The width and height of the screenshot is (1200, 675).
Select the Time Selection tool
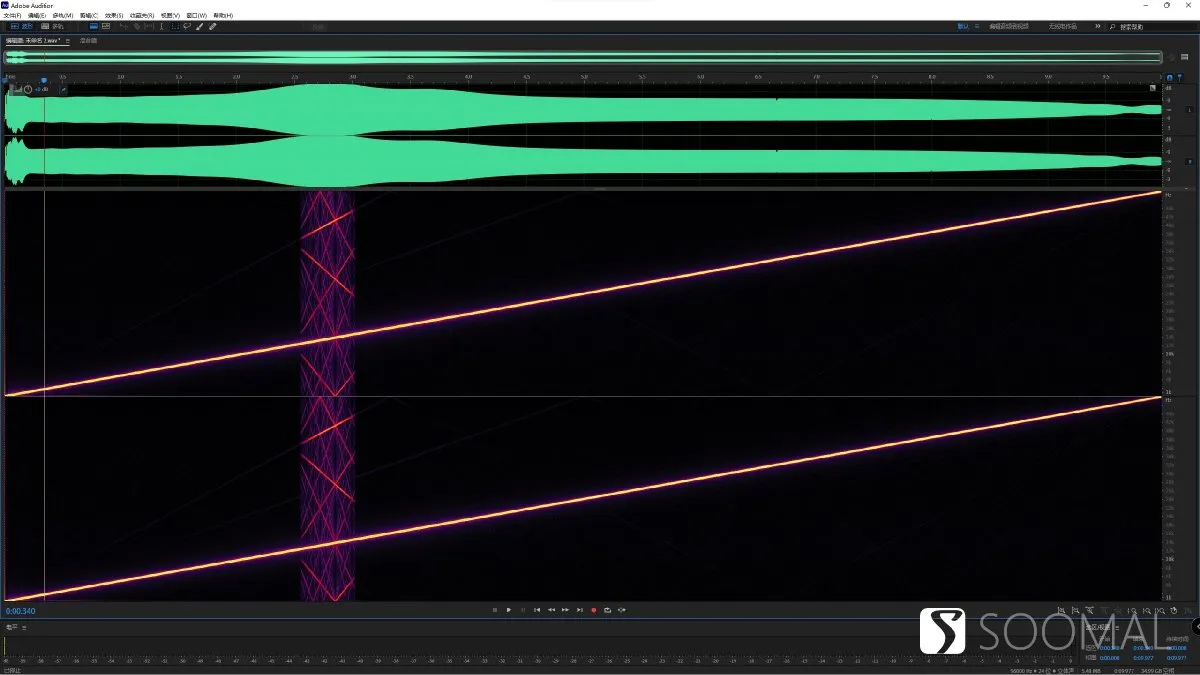162,26
